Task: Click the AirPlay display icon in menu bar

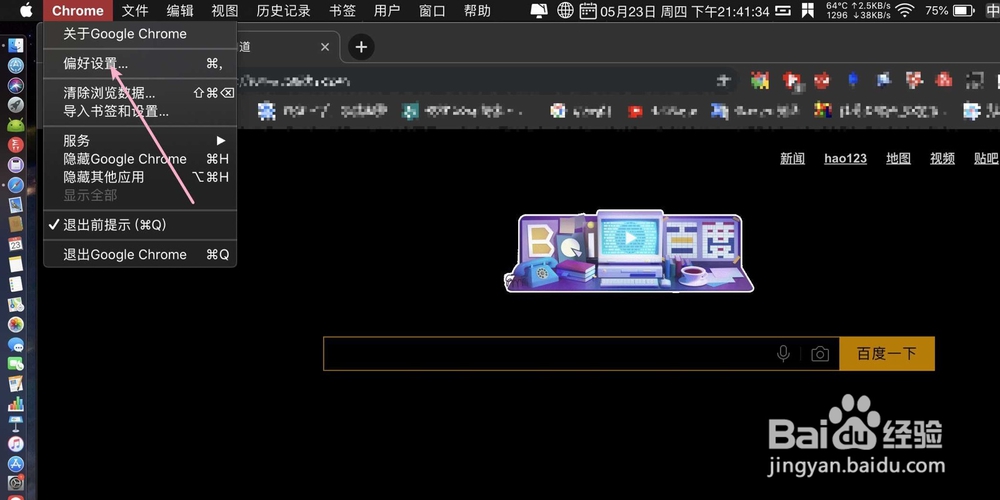Action: tap(539, 10)
